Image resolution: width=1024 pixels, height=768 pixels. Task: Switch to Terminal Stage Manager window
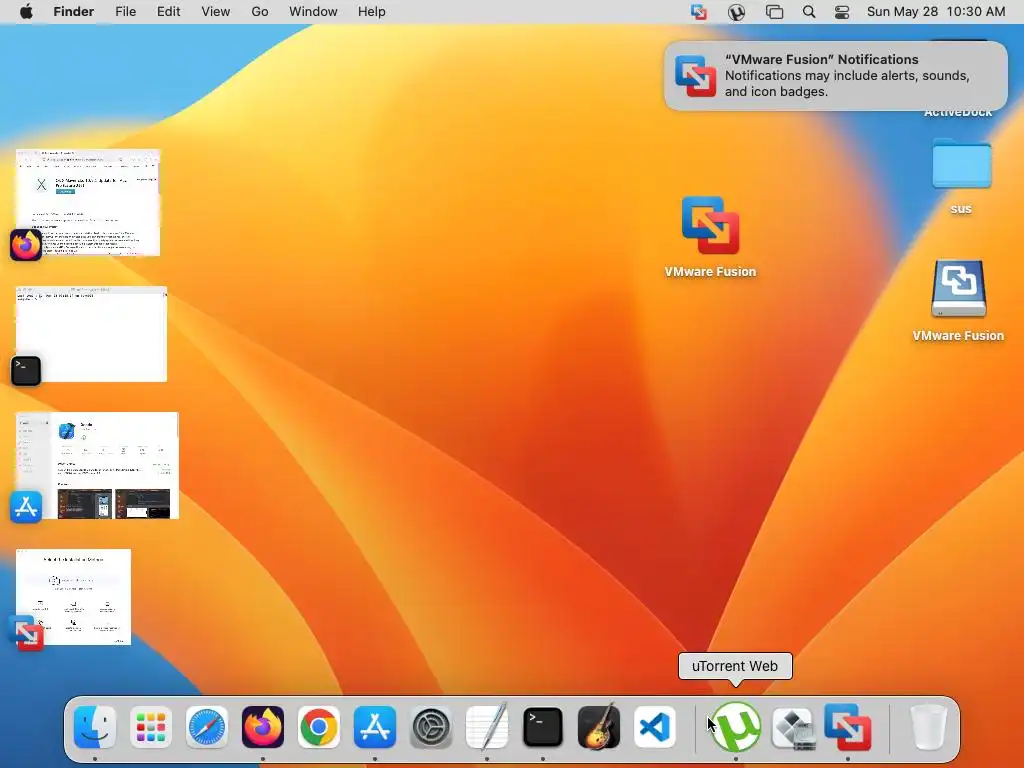91,334
